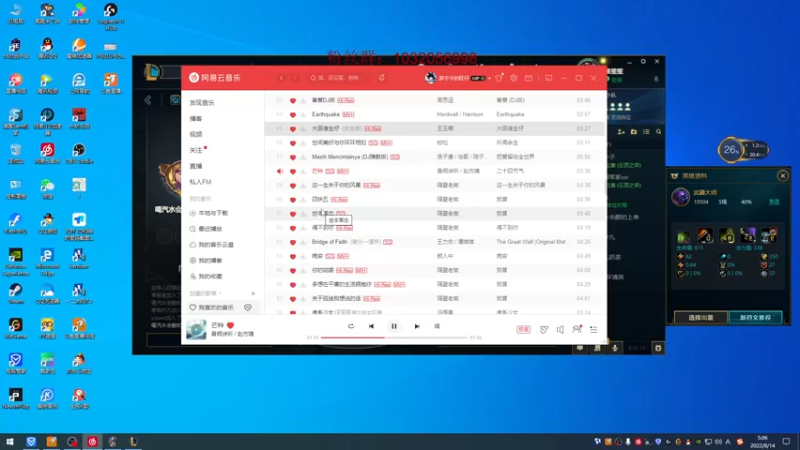The image size is (800, 450).
Task: Search friends icon in League social panel
Action: (x=659, y=132)
